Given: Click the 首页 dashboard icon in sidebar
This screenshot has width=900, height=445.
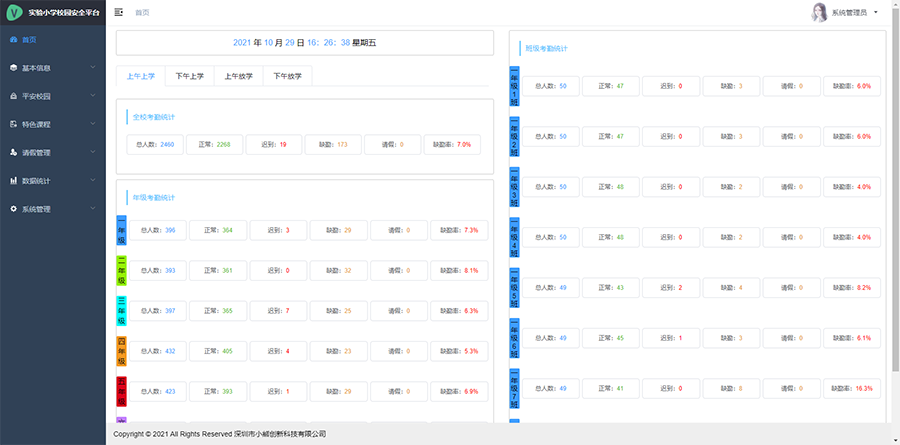Looking at the screenshot, I should [x=12, y=40].
